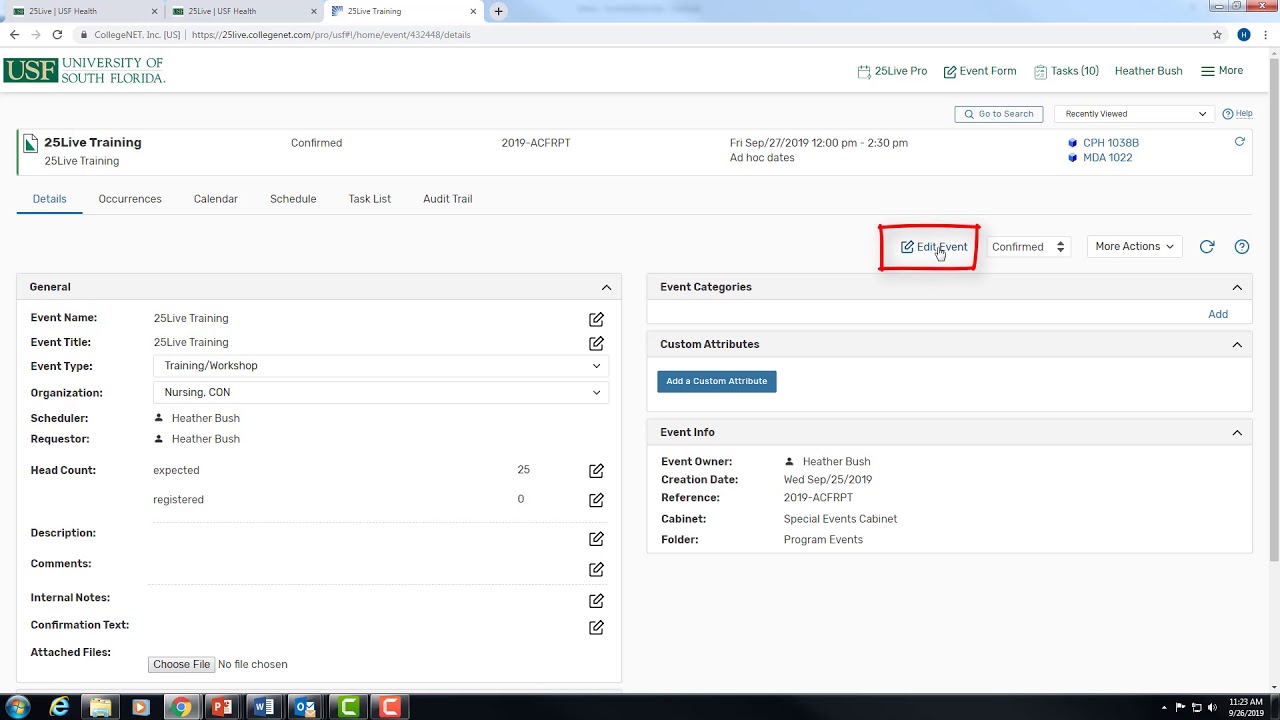Image resolution: width=1280 pixels, height=720 pixels.
Task: Switch to the Schedule tab
Action: click(293, 199)
